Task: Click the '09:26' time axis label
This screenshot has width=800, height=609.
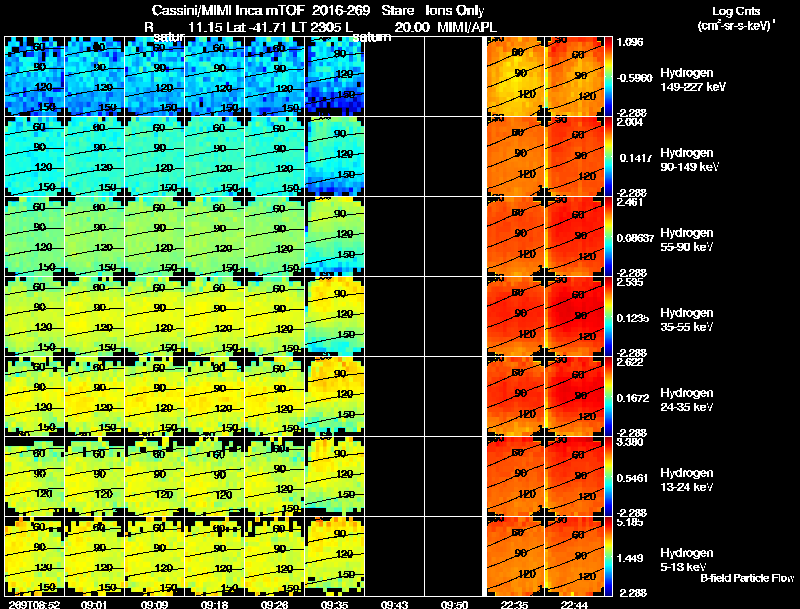Action: (x=274, y=604)
